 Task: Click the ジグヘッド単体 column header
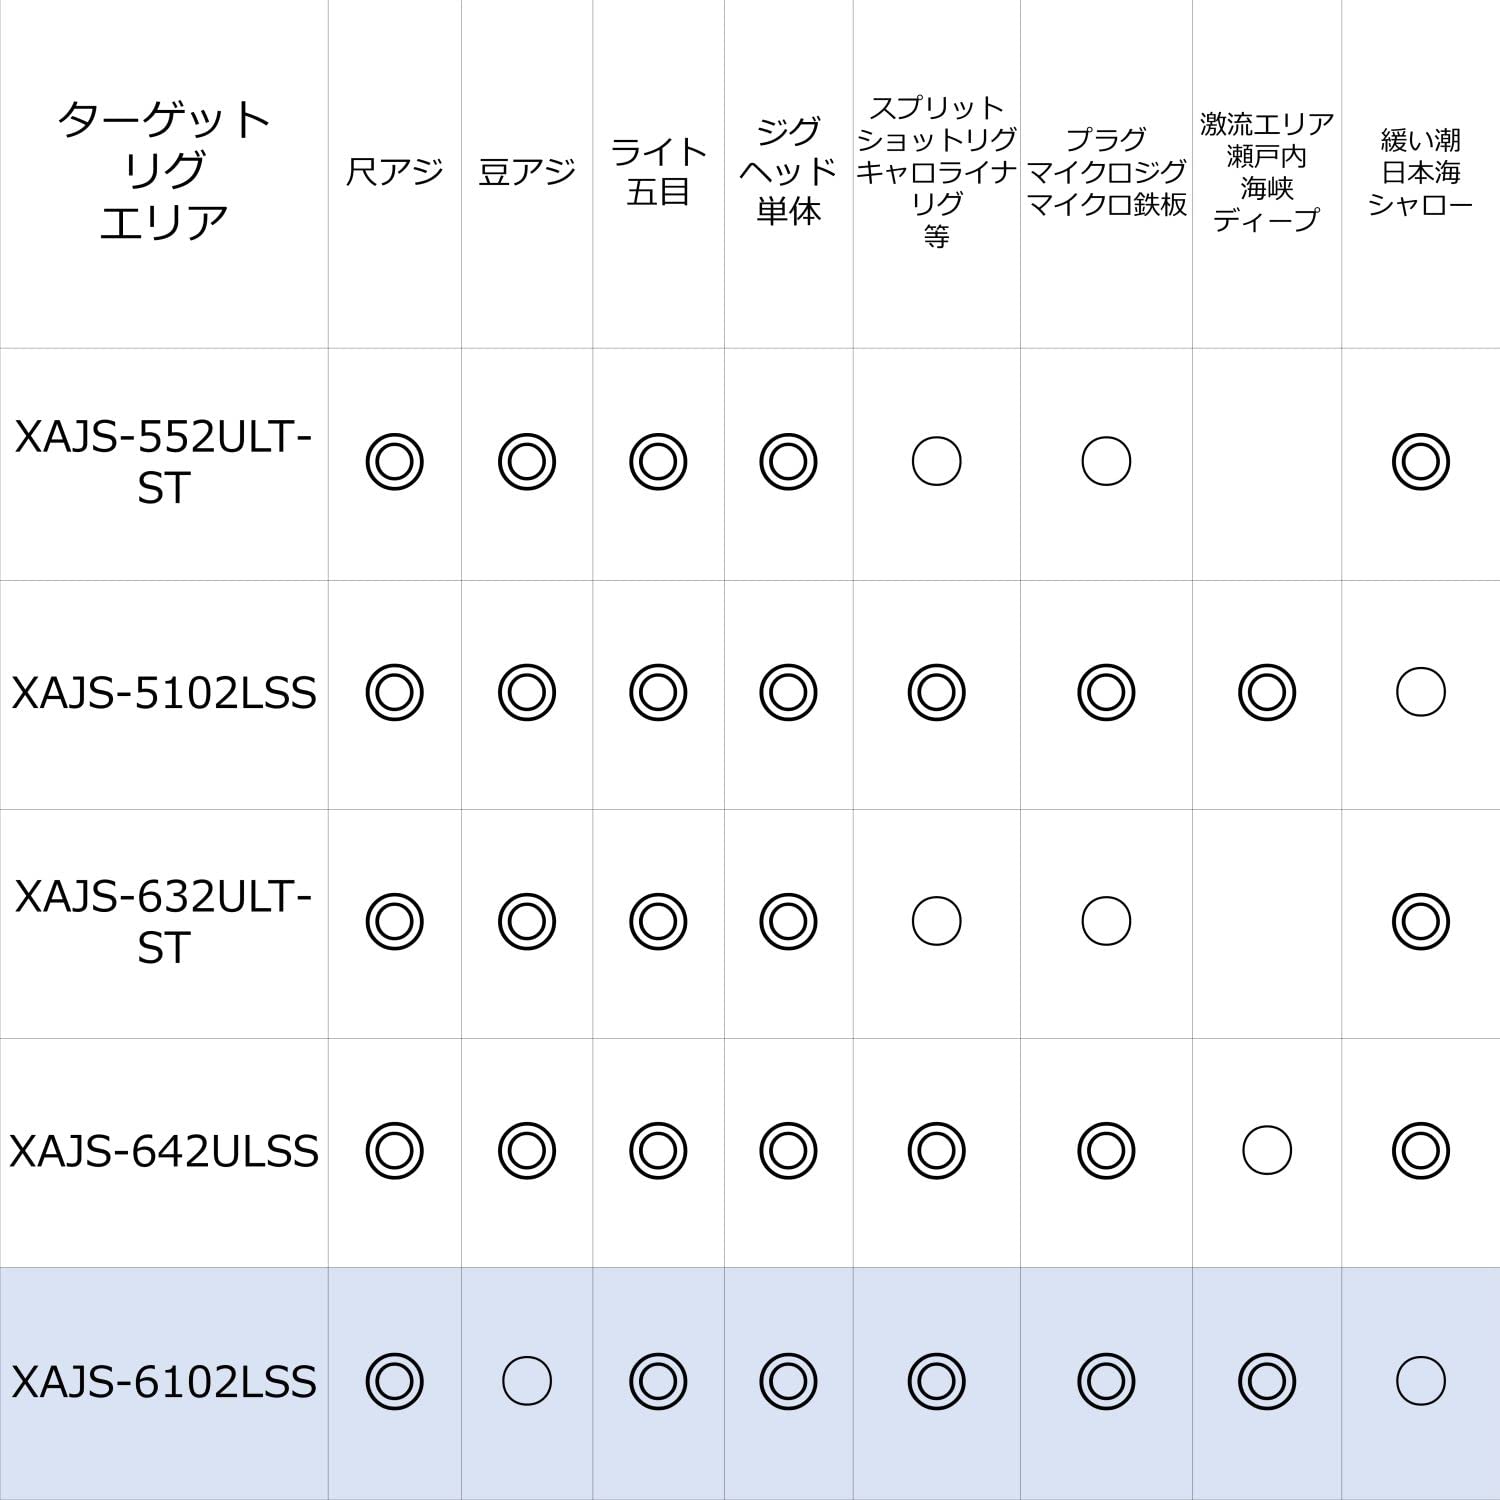tap(788, 172)
